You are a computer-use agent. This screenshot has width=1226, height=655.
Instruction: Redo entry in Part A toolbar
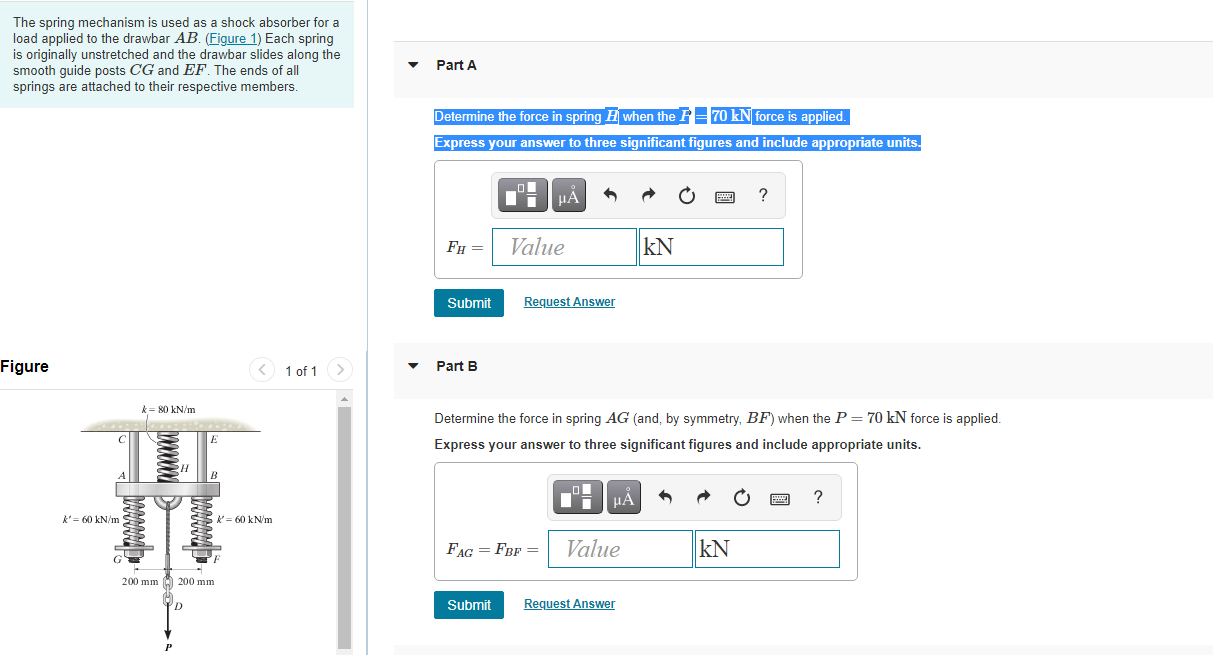point(647,196)
